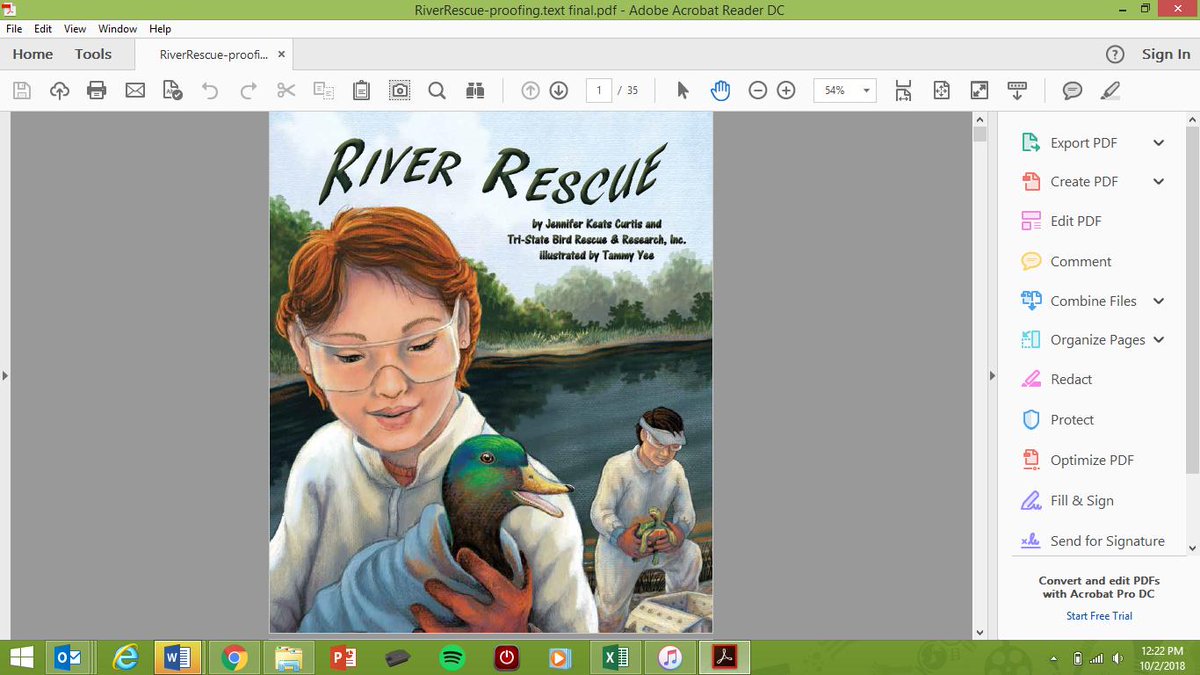Open the Window menu
Image resolution: width=1200 pixels, height=675 pixels.
[x=118, y=29]
